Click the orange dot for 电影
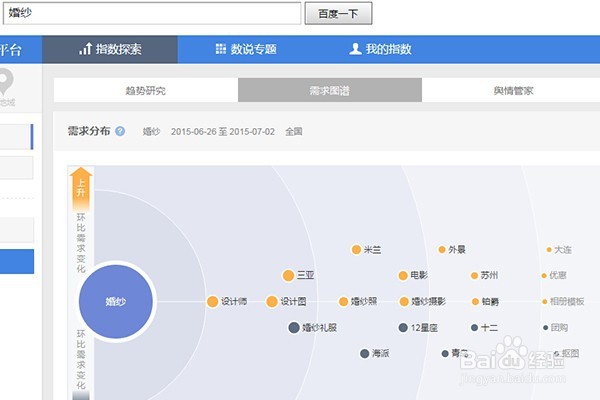Image resolution: width=600 pixels, height=400 pixels. 403,276
